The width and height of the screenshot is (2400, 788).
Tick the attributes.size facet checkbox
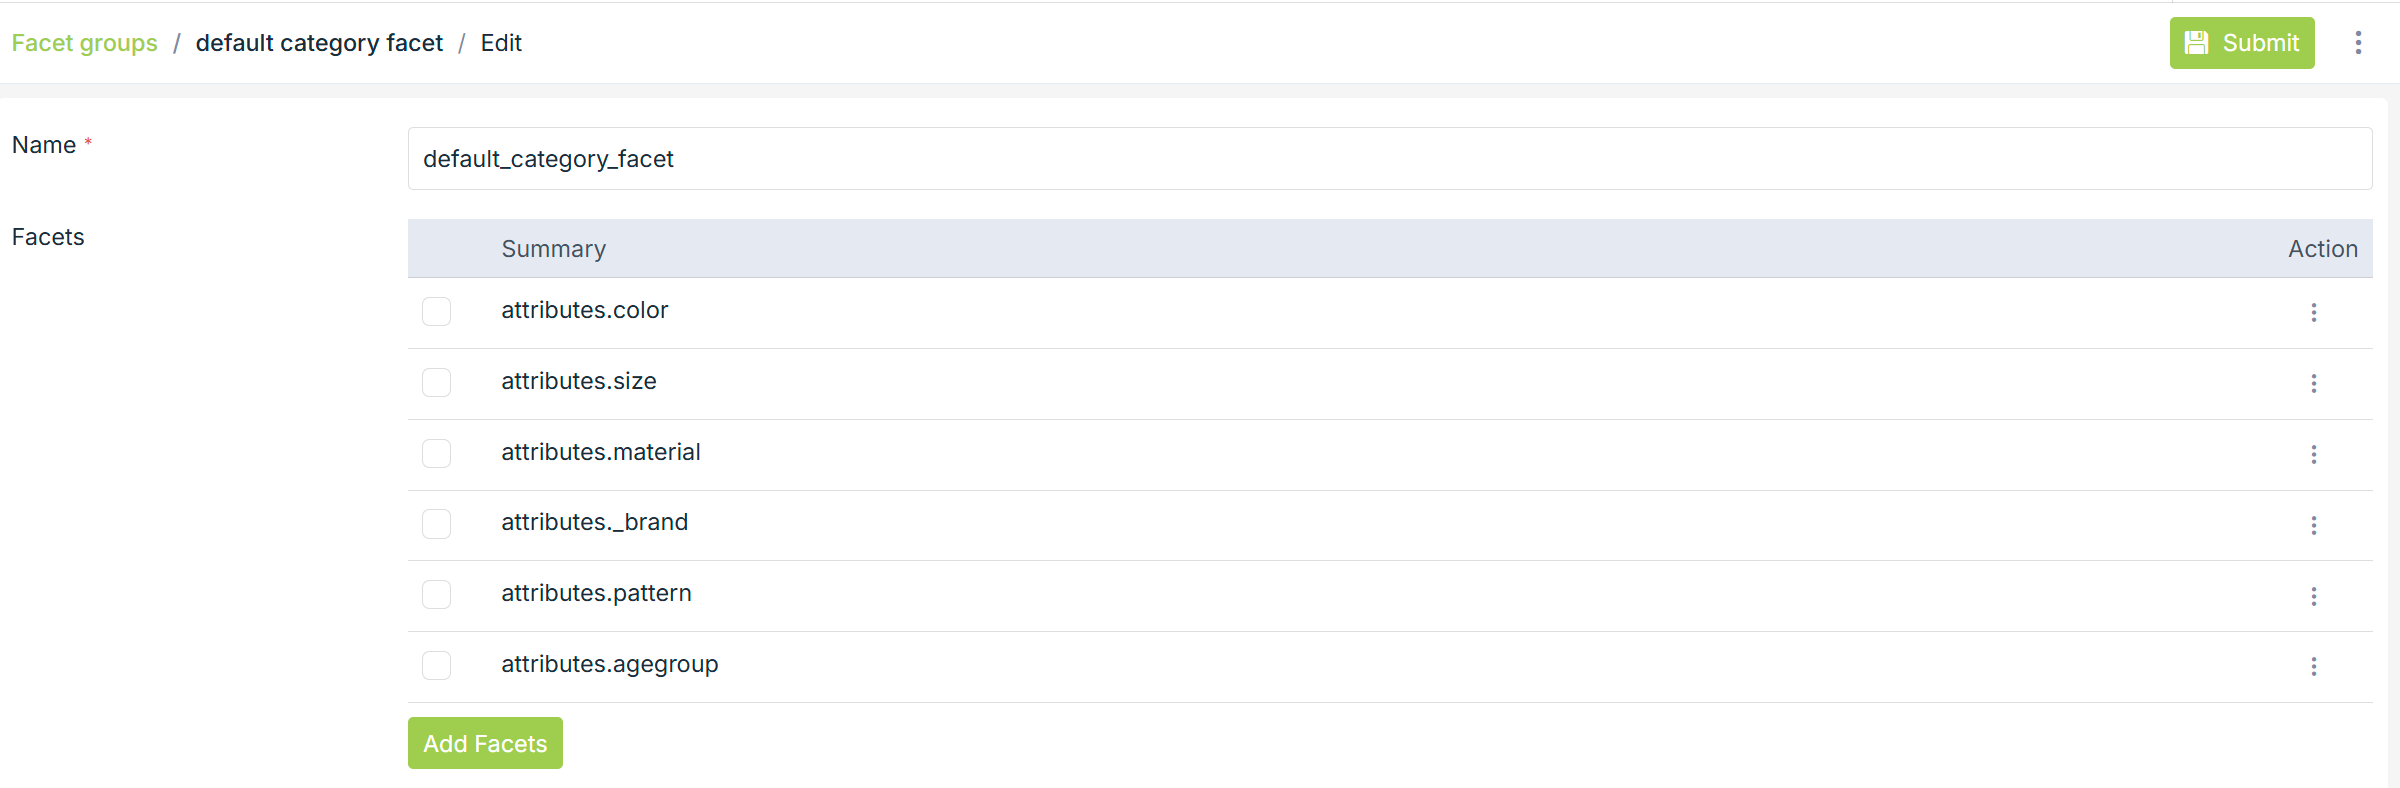pyautogui.click(x=436, y=383)
